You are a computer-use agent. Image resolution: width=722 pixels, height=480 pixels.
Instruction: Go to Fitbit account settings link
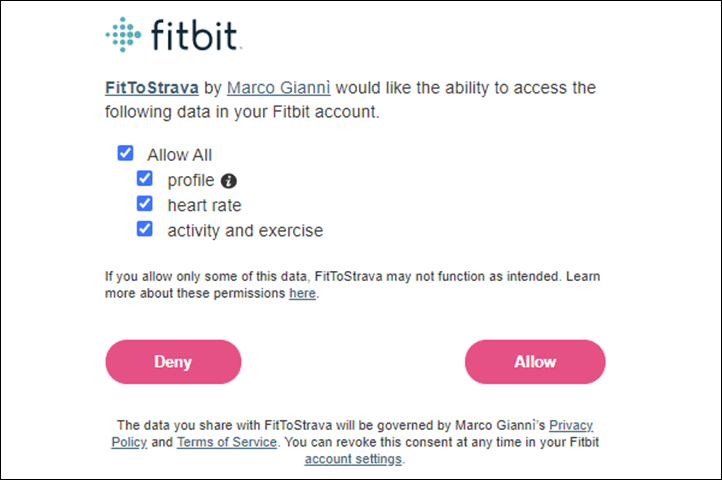point(353,459)
